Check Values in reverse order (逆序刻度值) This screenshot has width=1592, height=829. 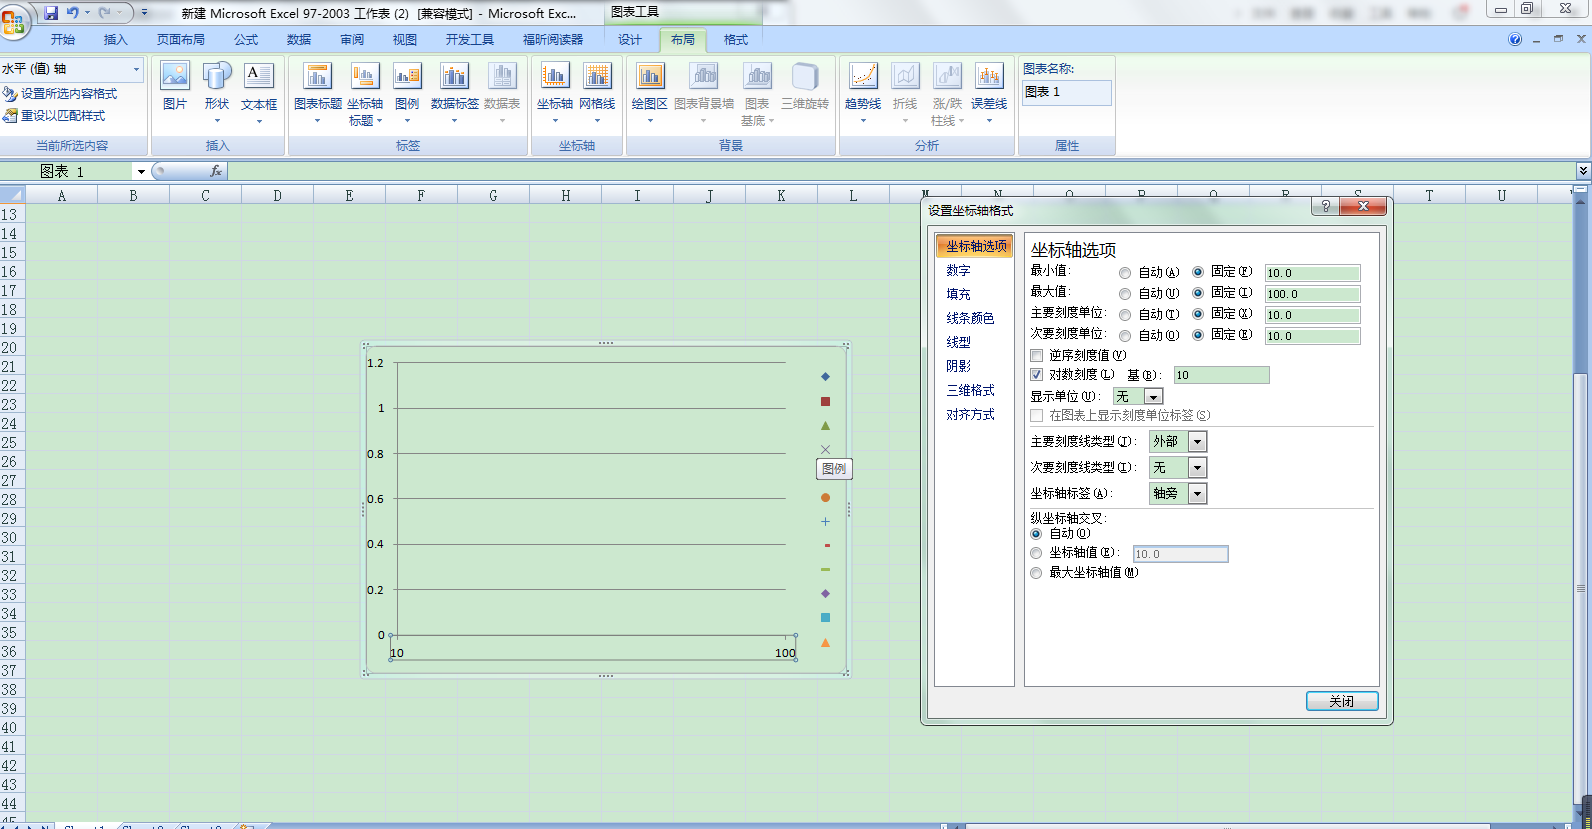(x=1037, y=355)
